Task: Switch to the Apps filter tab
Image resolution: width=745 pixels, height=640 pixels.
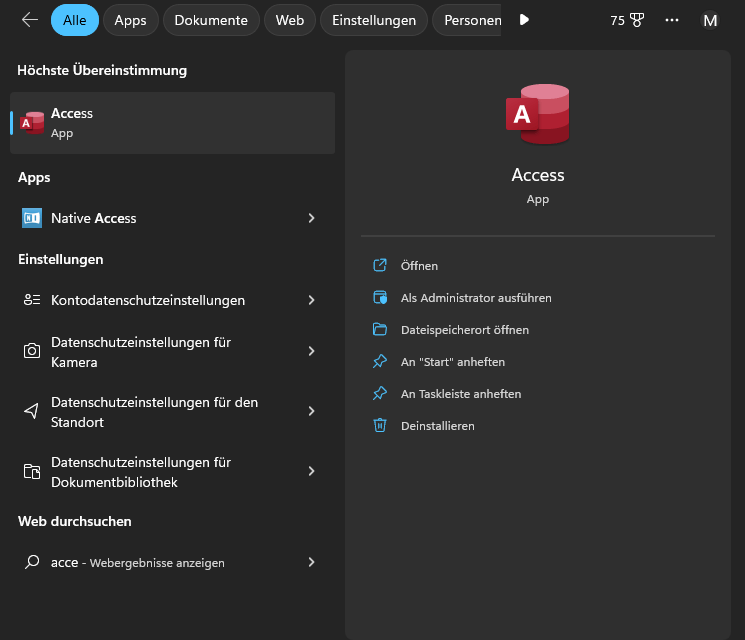Action: click(x=130, y=20)
